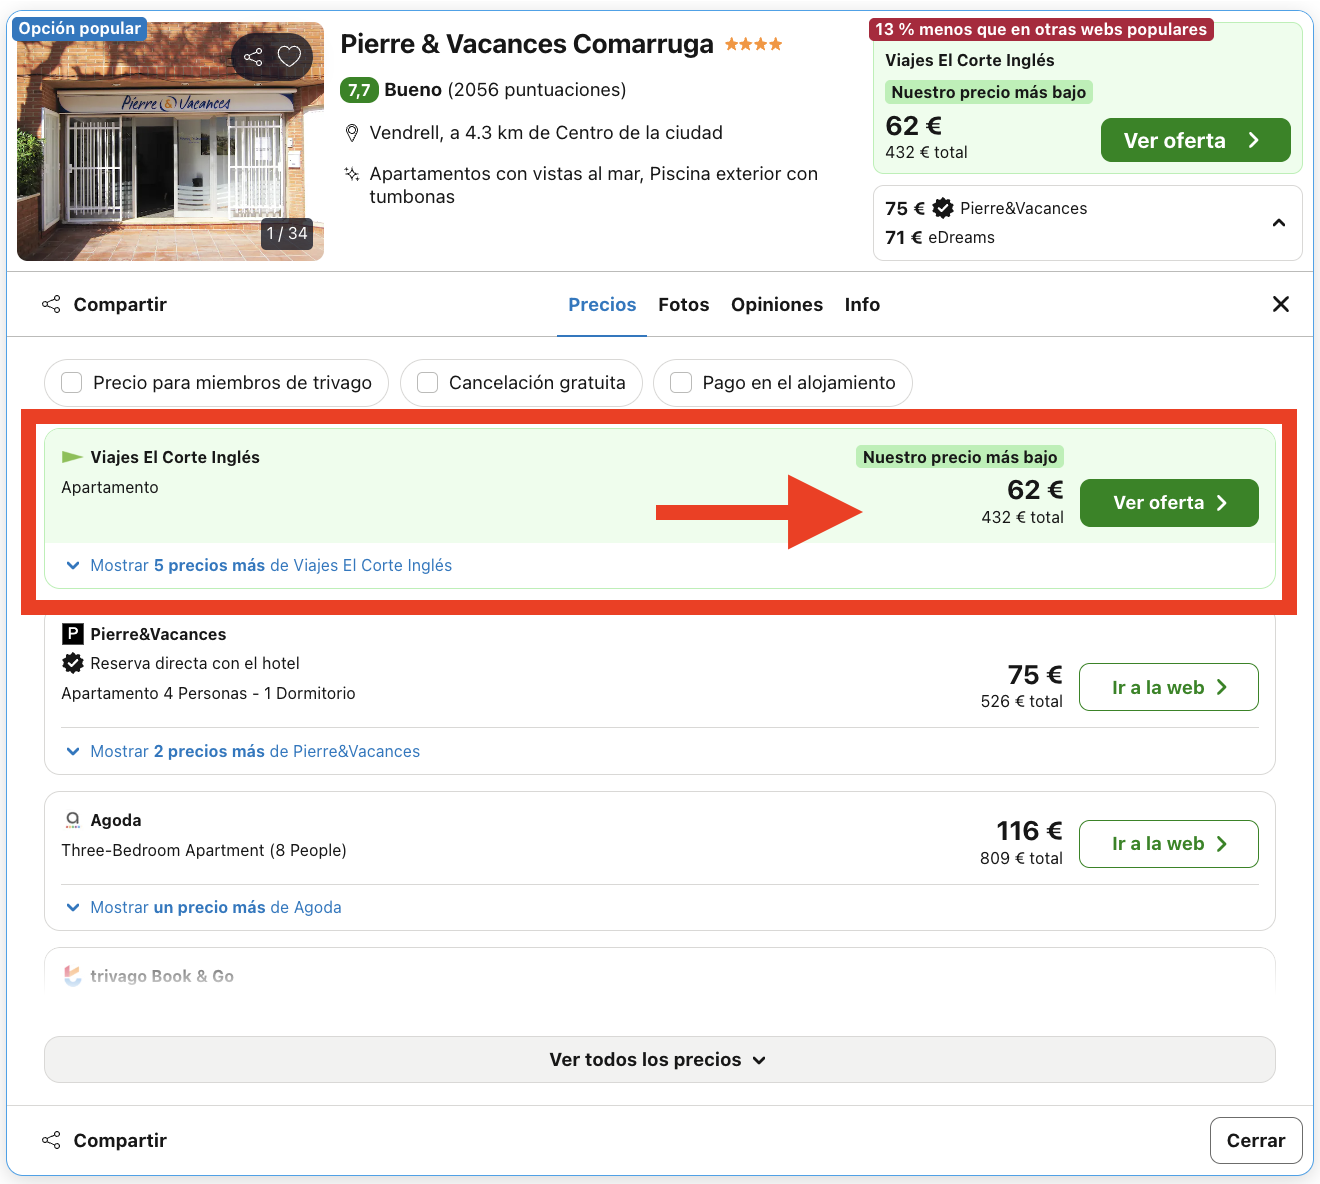Click the 7,7 rating badge

tap(359, 90)
